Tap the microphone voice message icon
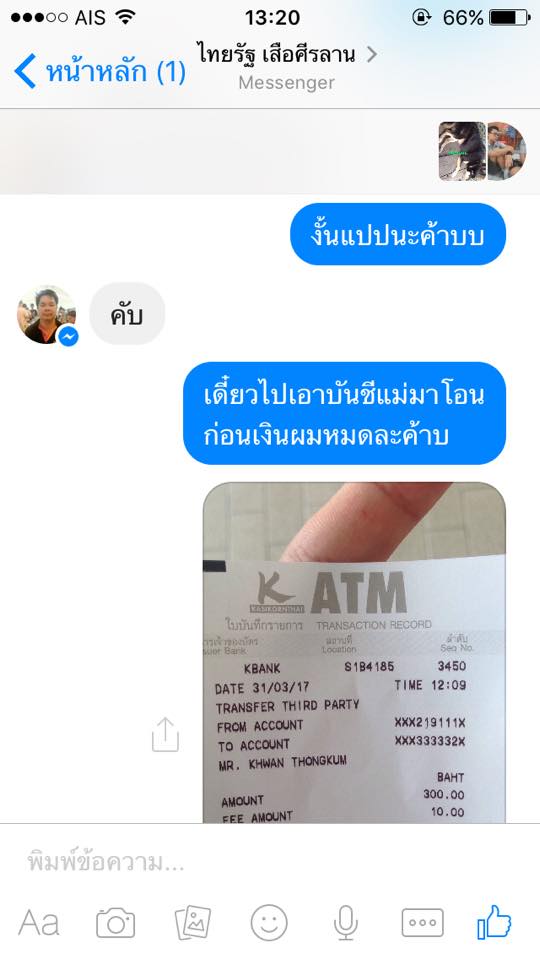The image size is (540, 960). point(346,923)
